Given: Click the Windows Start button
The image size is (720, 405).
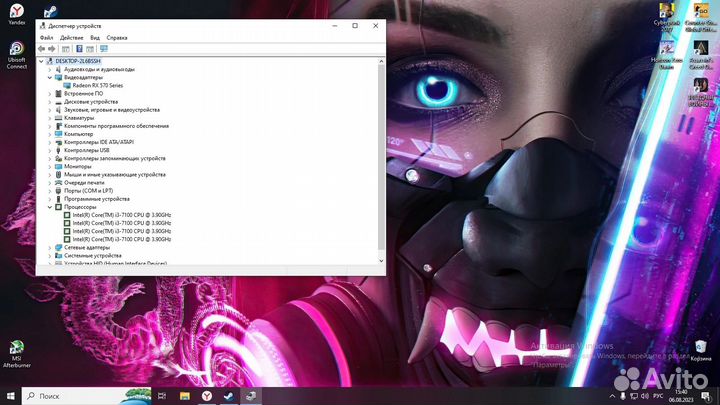Looking at the screenshot, I should tap(11, 396).
